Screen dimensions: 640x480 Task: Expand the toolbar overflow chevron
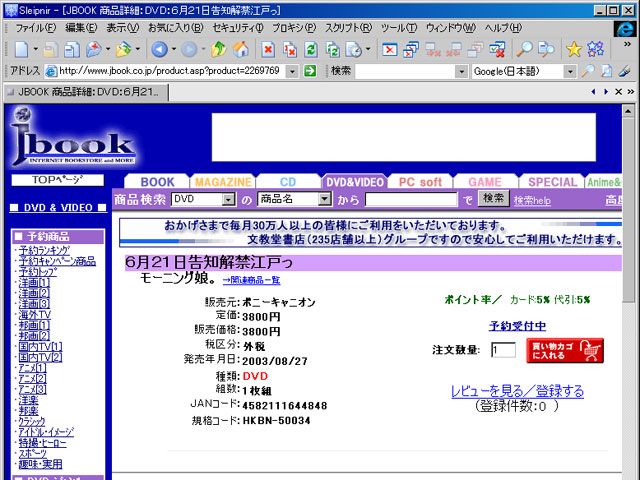point(628,44)
